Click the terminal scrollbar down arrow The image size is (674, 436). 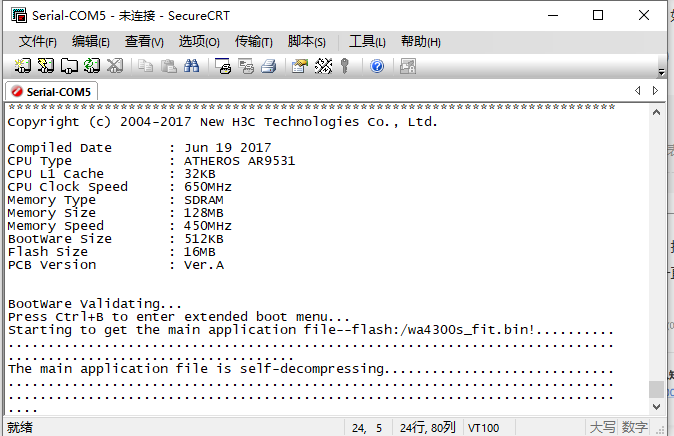[x=656, y=406]
